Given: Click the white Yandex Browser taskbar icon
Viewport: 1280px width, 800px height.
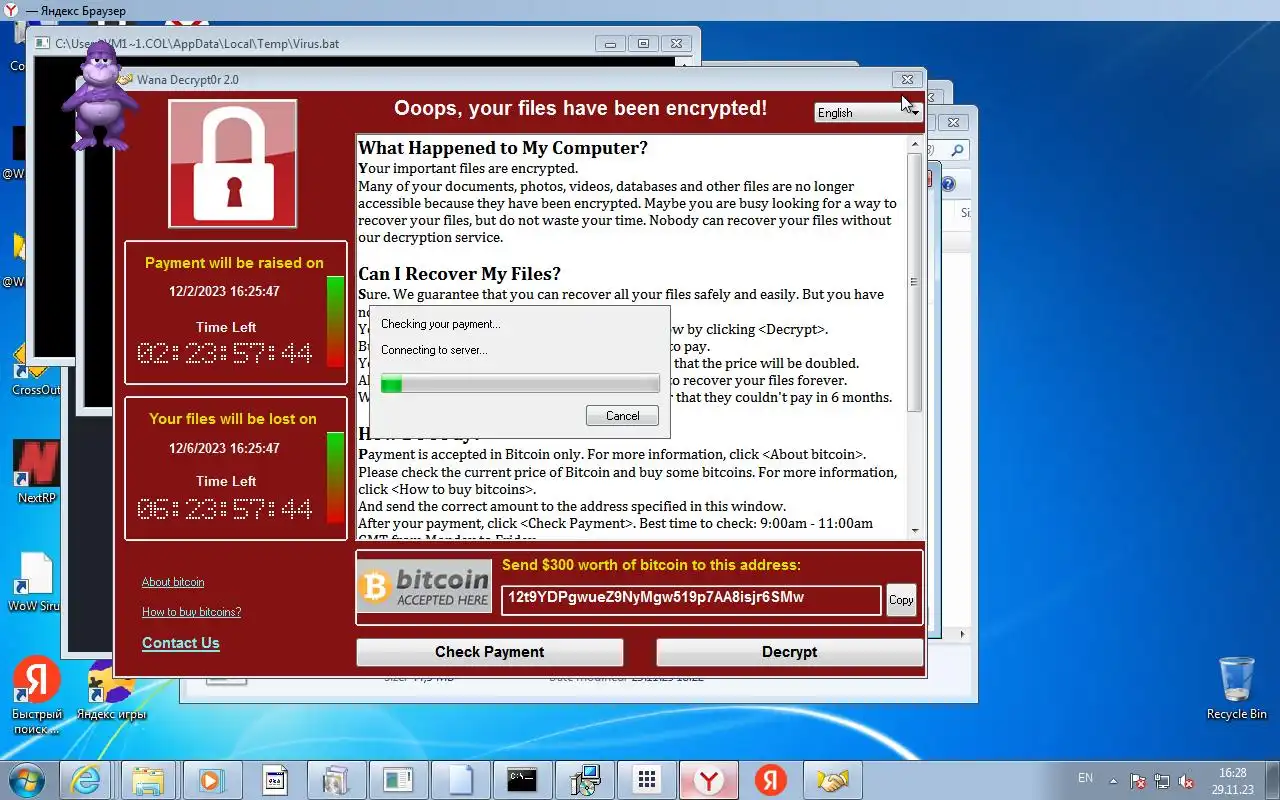Looking at the screenshot, I should click(709, 780).
